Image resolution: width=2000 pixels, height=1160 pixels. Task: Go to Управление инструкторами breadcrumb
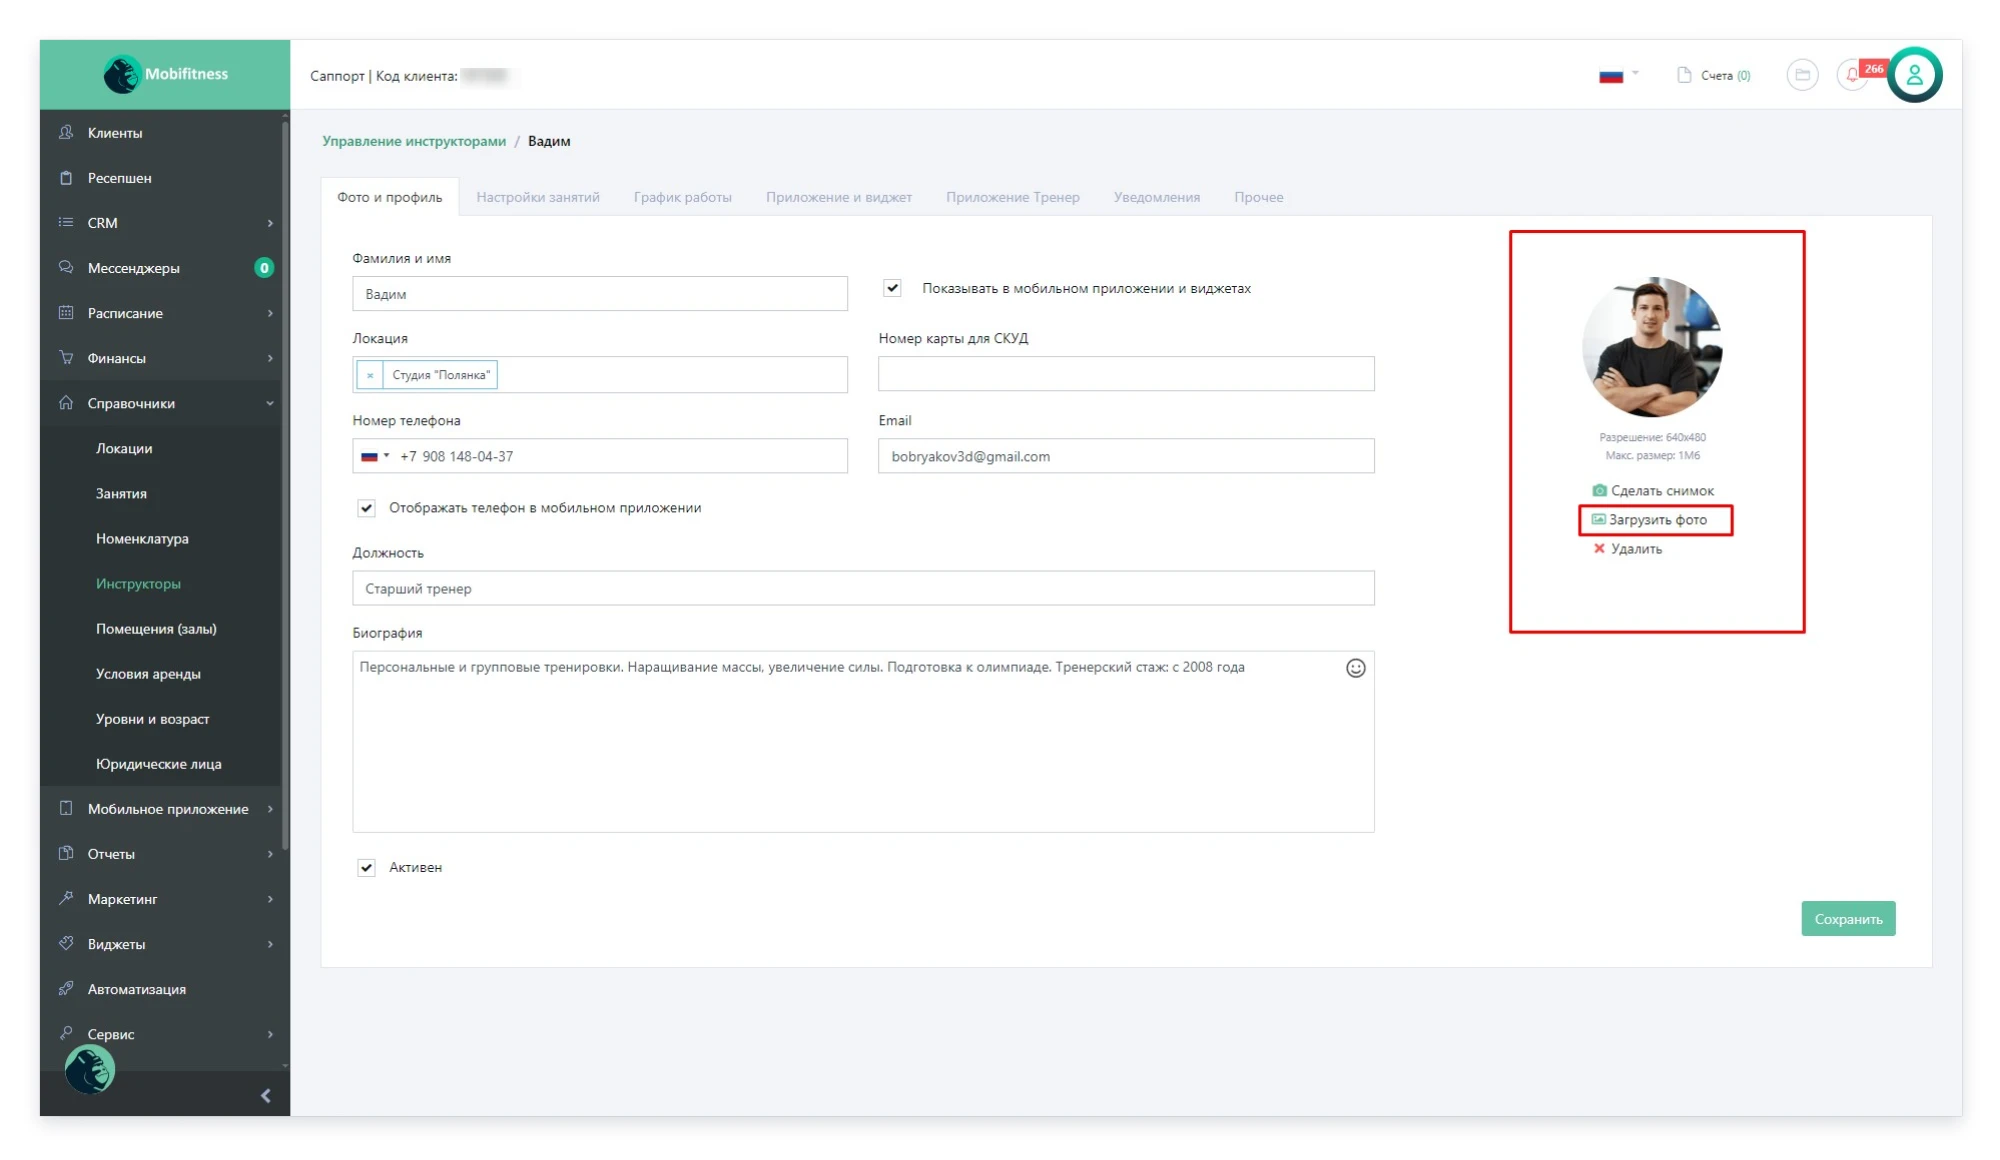414,141
